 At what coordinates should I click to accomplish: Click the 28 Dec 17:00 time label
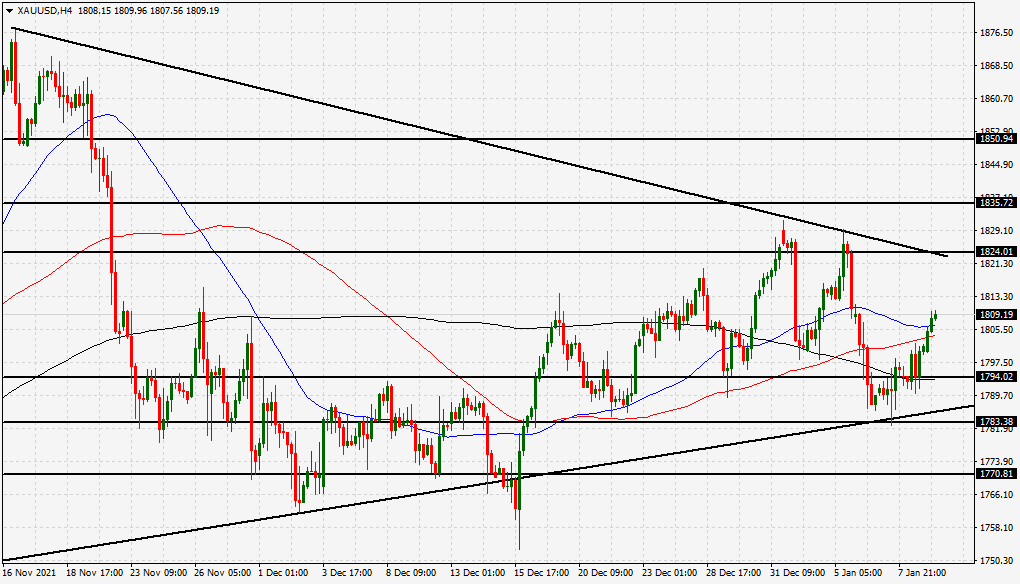[x=734, y=573]
